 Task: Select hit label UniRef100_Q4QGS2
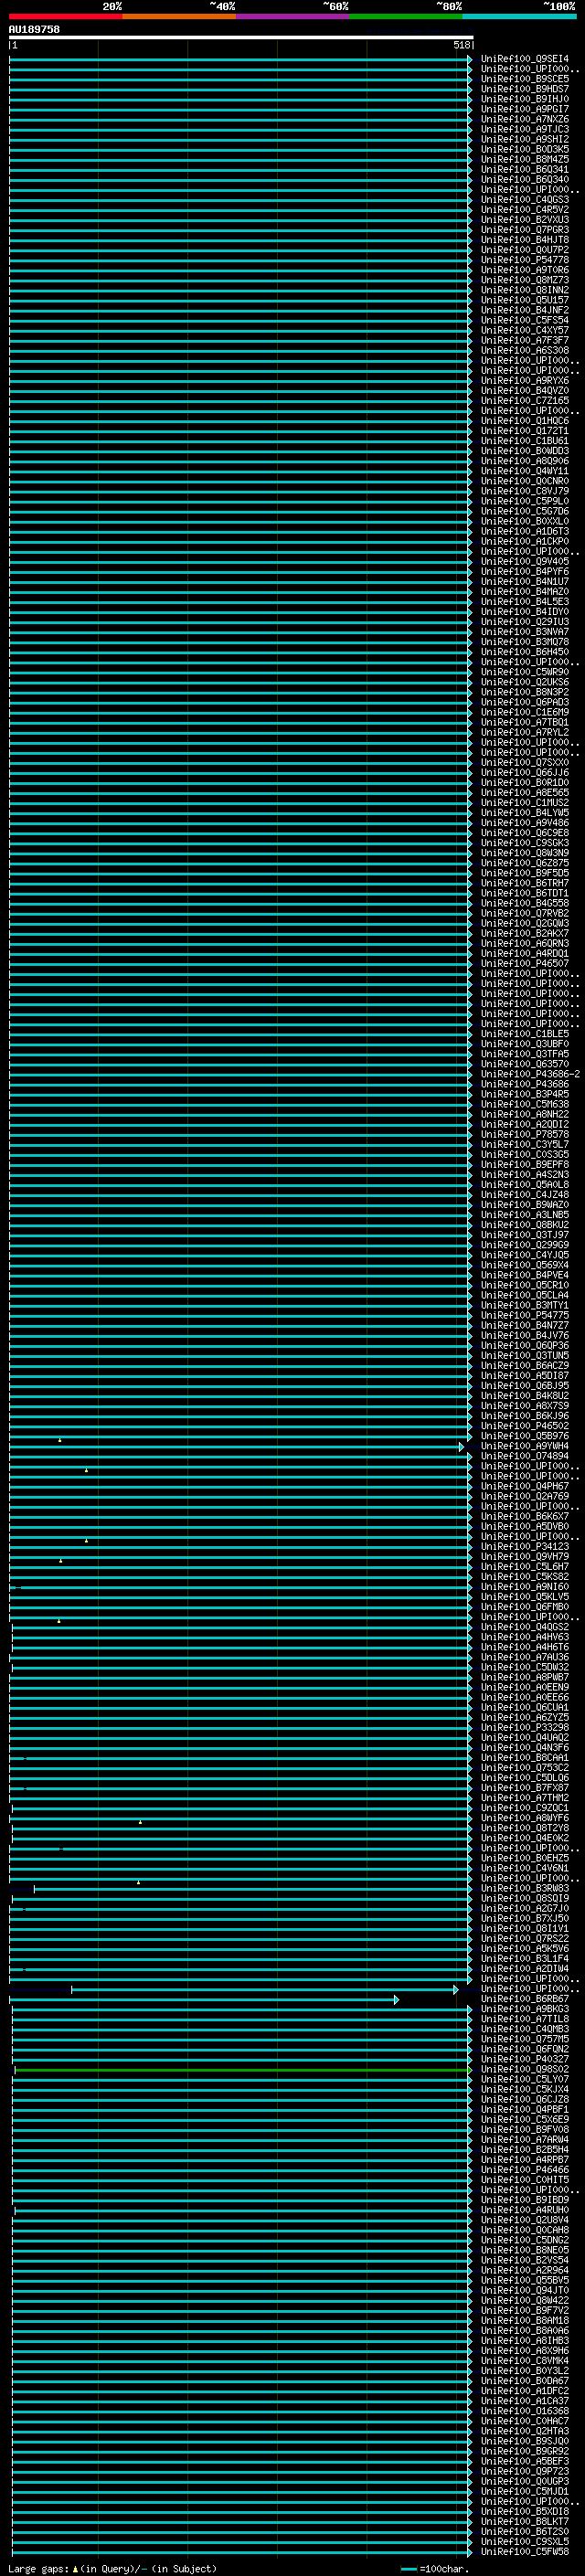click(x=525, y=1627)
